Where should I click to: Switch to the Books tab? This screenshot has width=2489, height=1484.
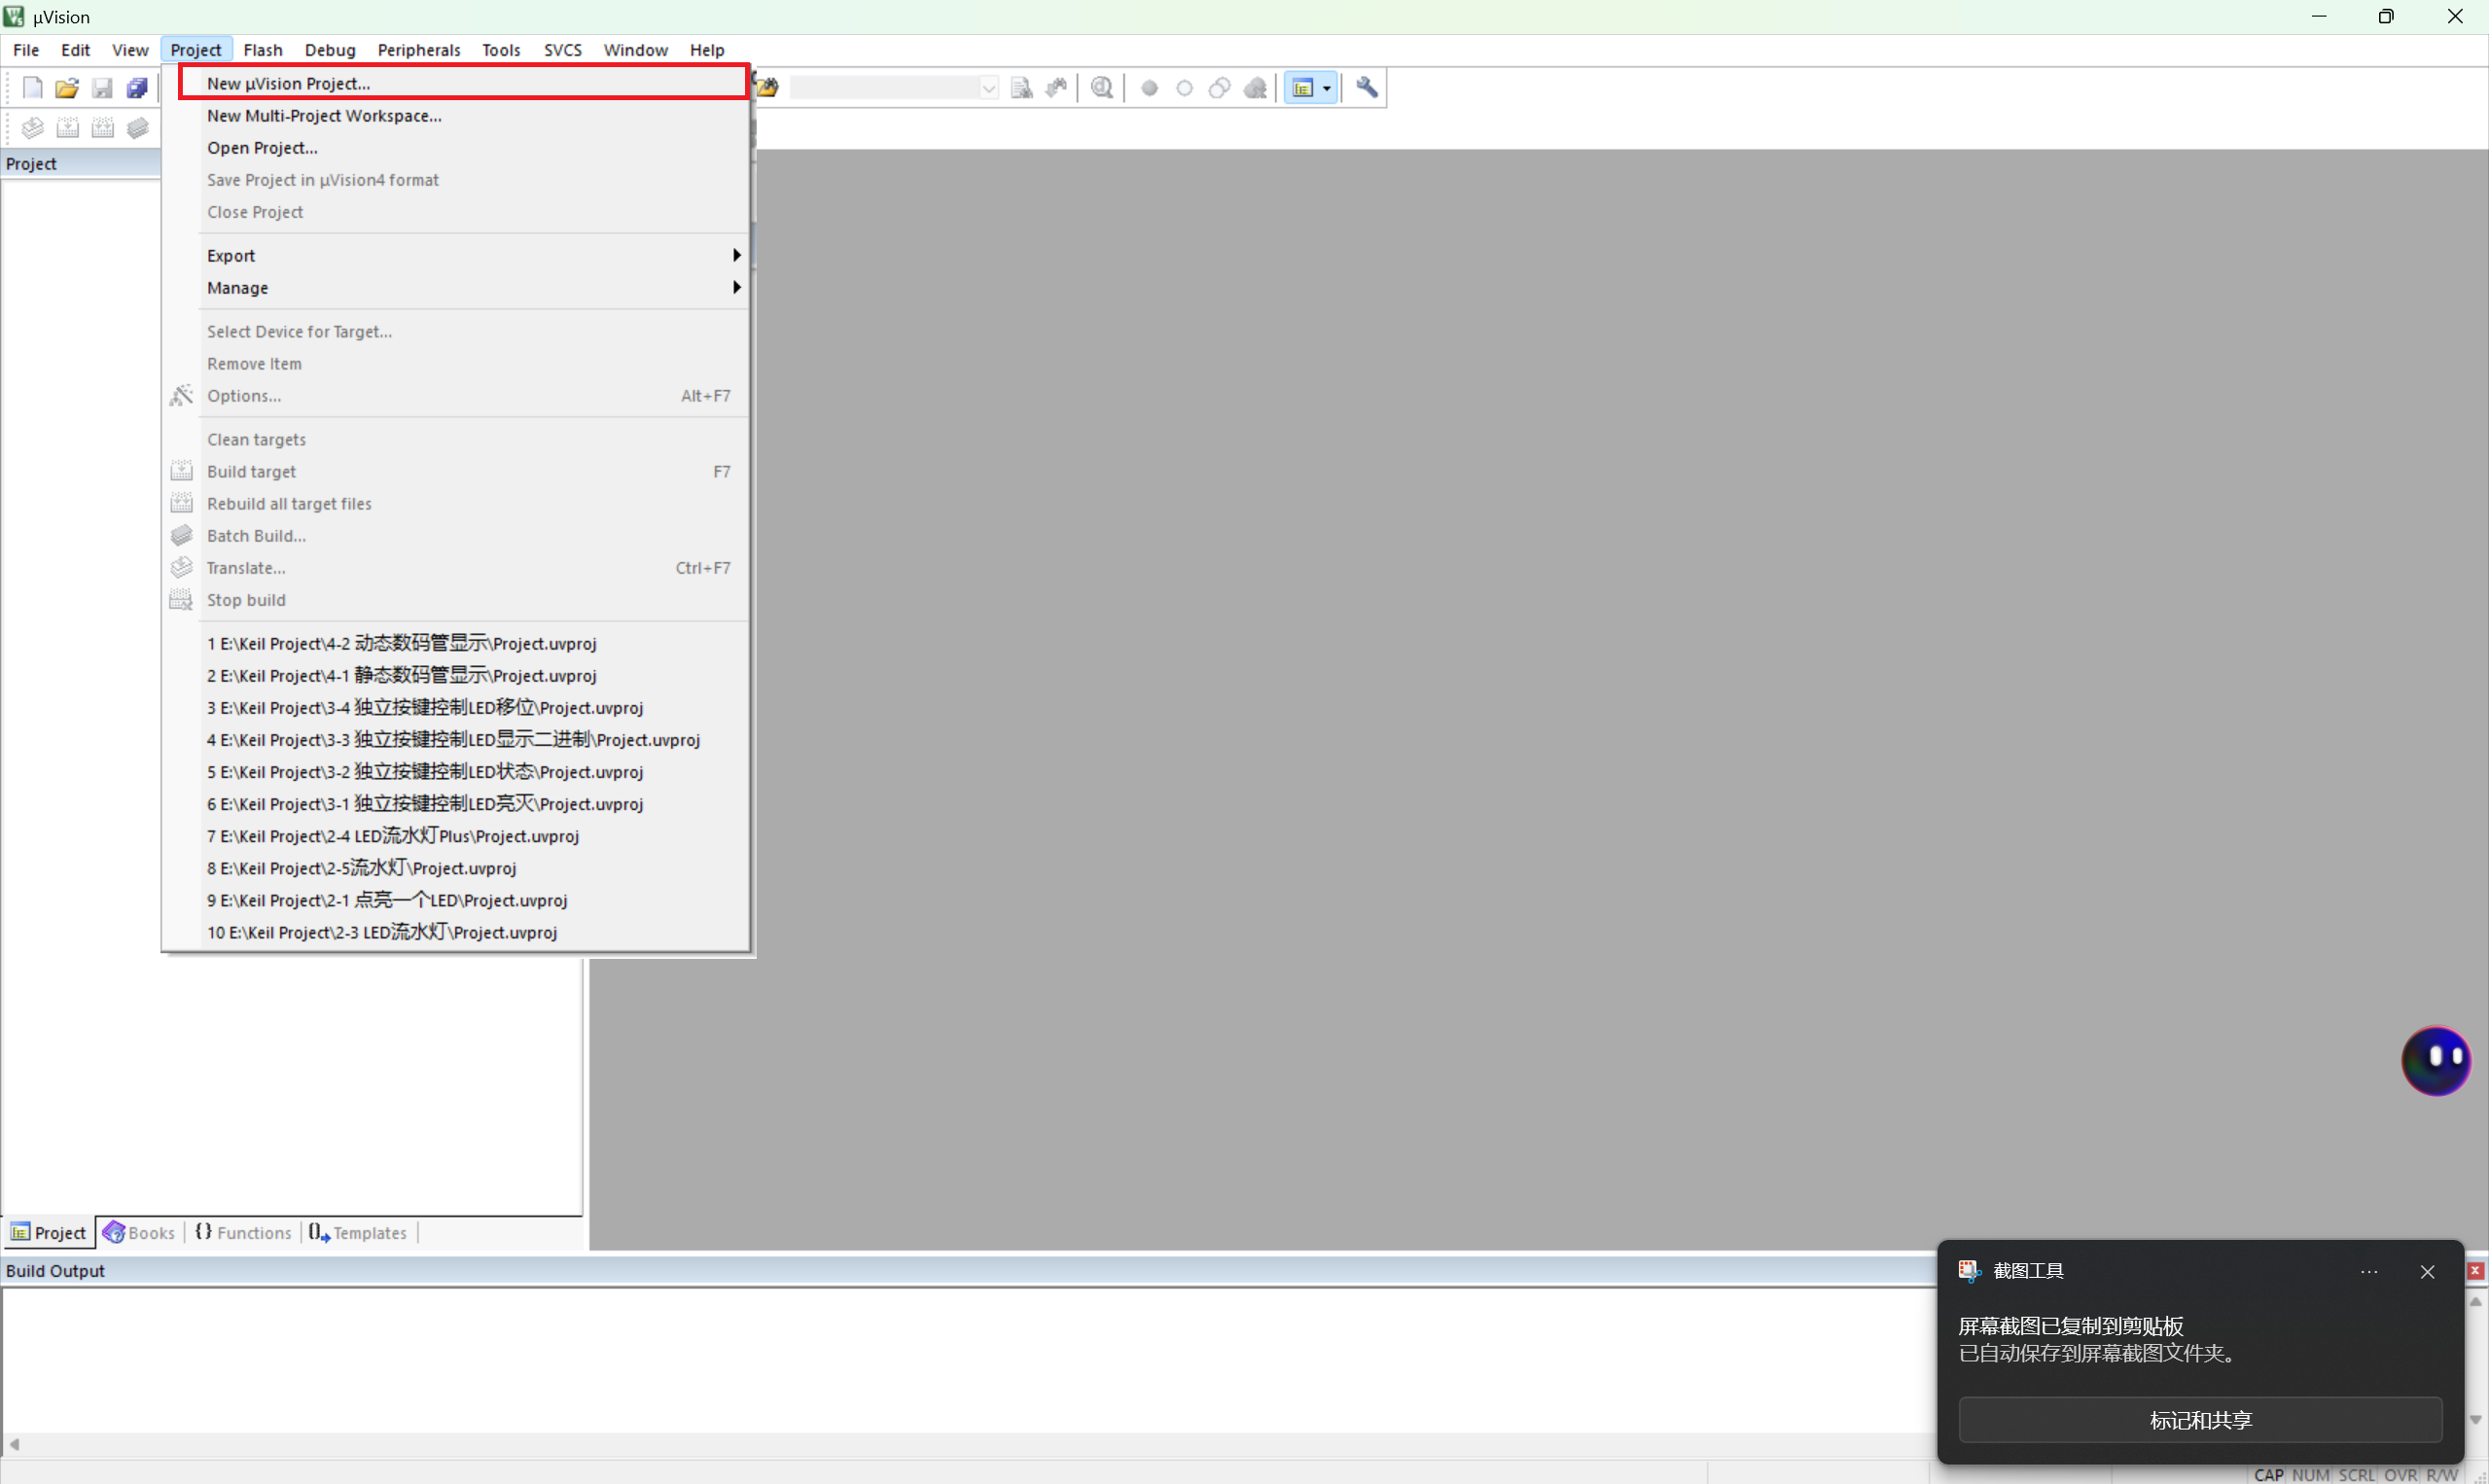140,1233
